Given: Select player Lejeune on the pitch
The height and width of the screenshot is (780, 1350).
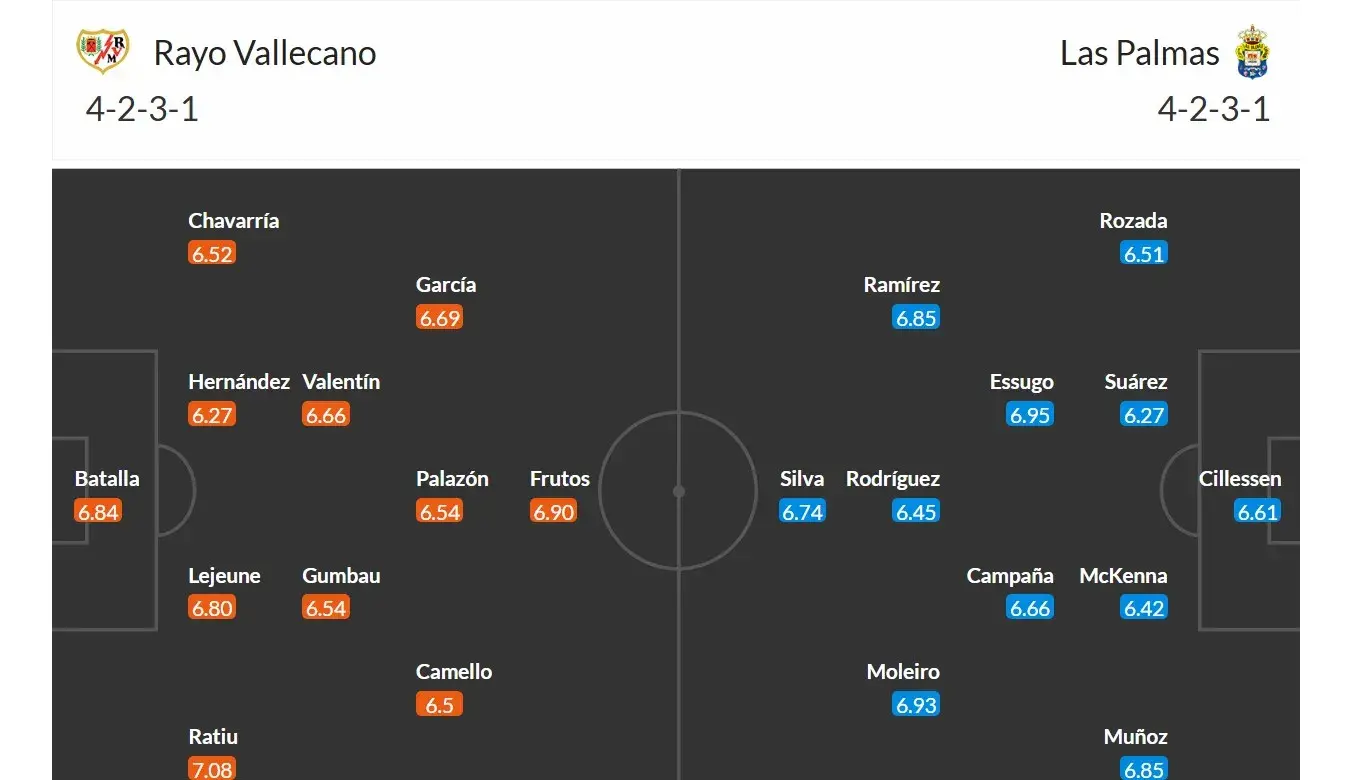Looking at the screenshot, I should click(224, 576).
